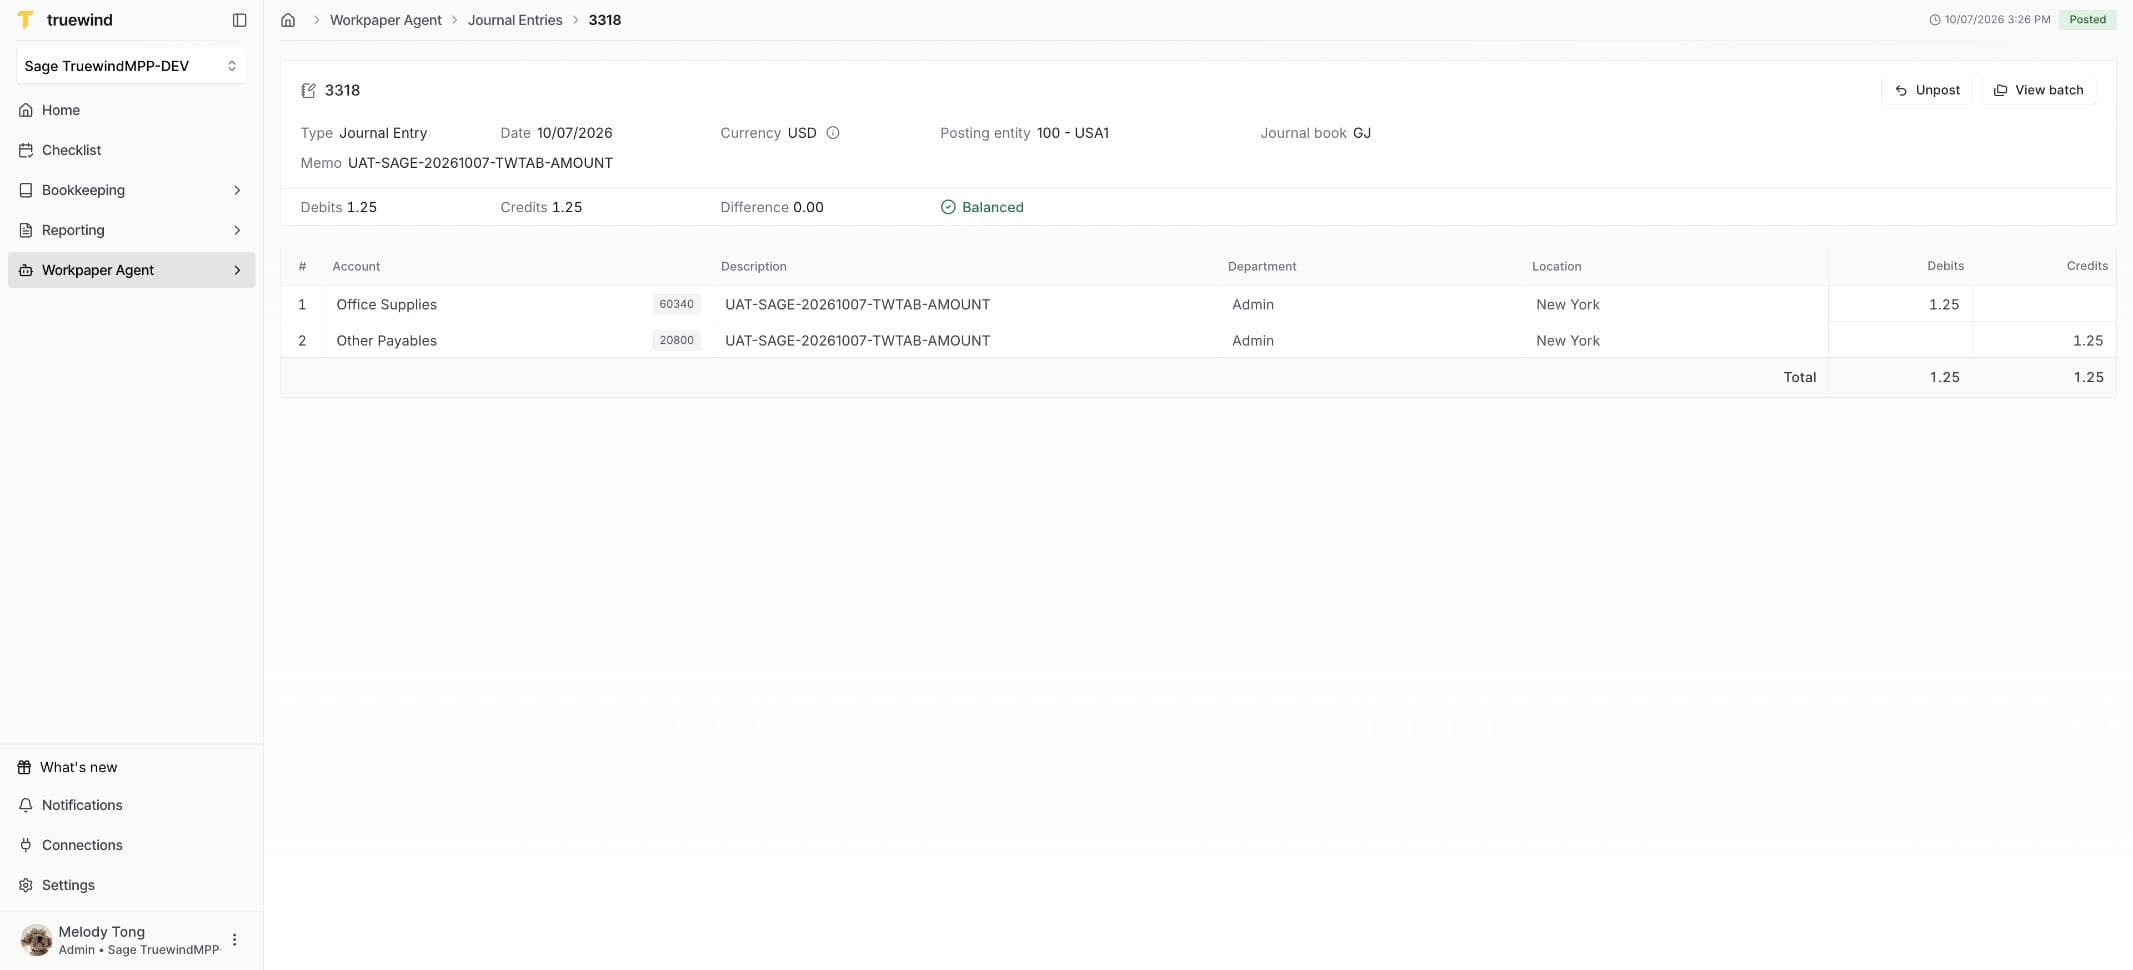Click the 1.25 credit in Other Payables row

point(2088,340)
